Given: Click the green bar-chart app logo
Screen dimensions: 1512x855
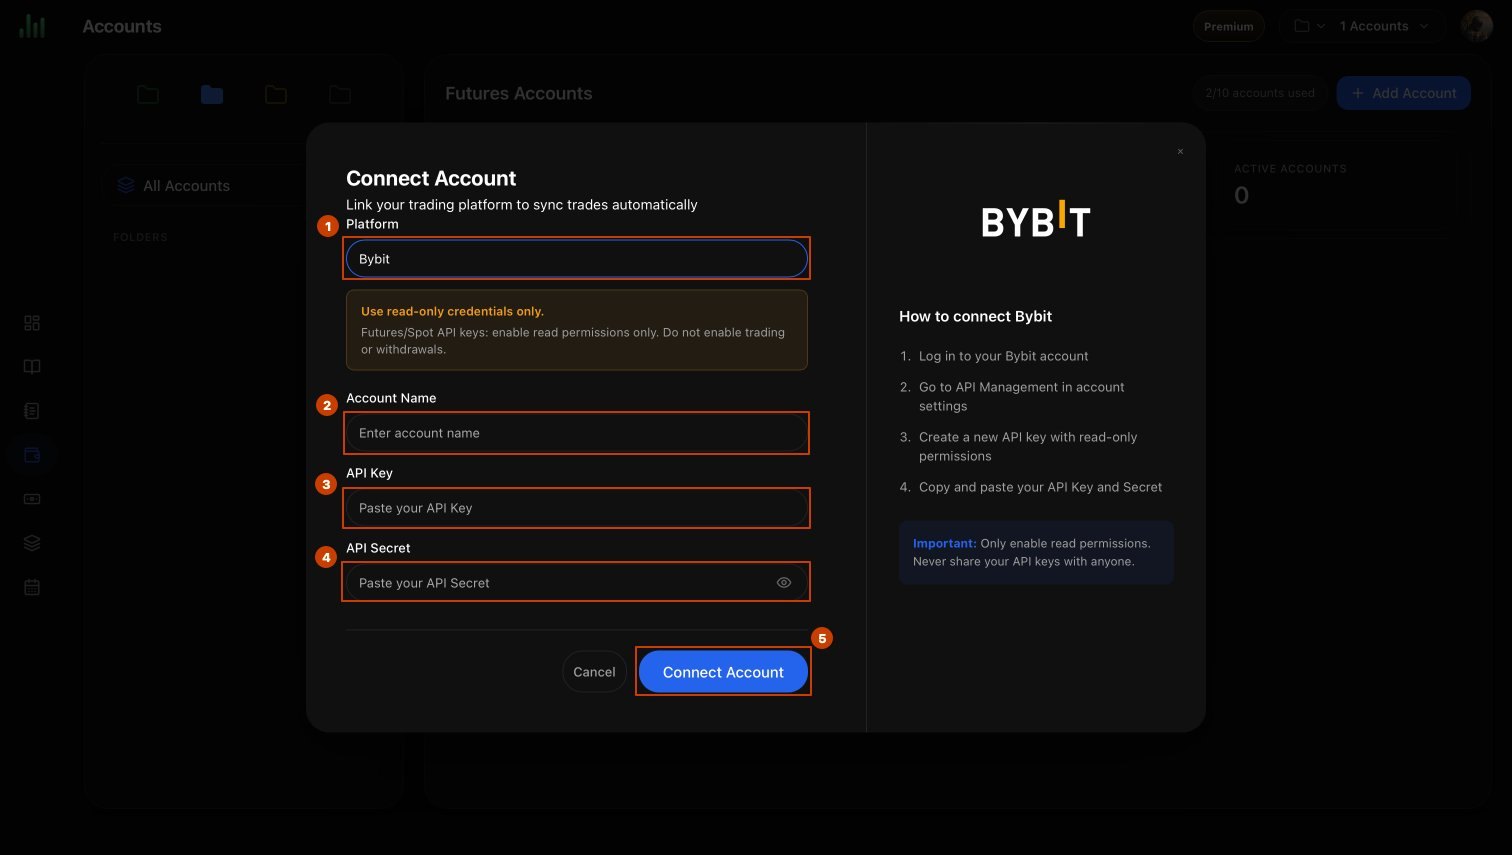Looking at the screenshot, I should (x=32, y=26).
